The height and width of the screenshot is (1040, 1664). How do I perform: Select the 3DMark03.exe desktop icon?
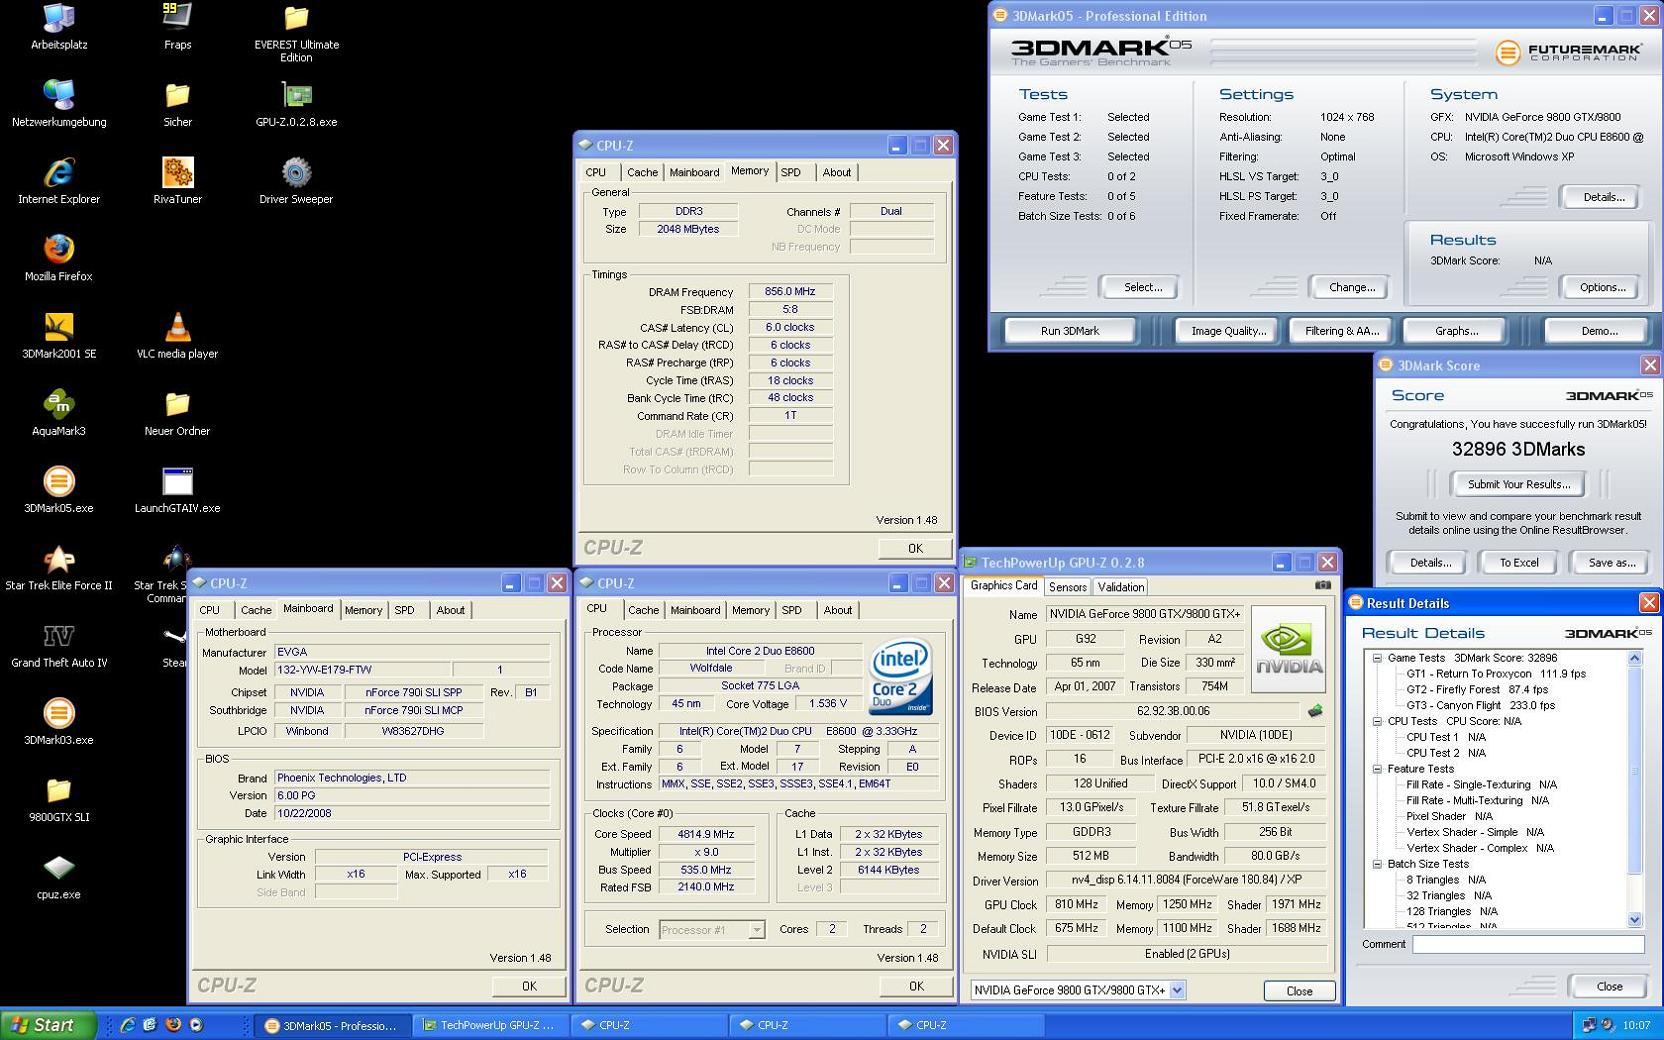click(59, 722)
